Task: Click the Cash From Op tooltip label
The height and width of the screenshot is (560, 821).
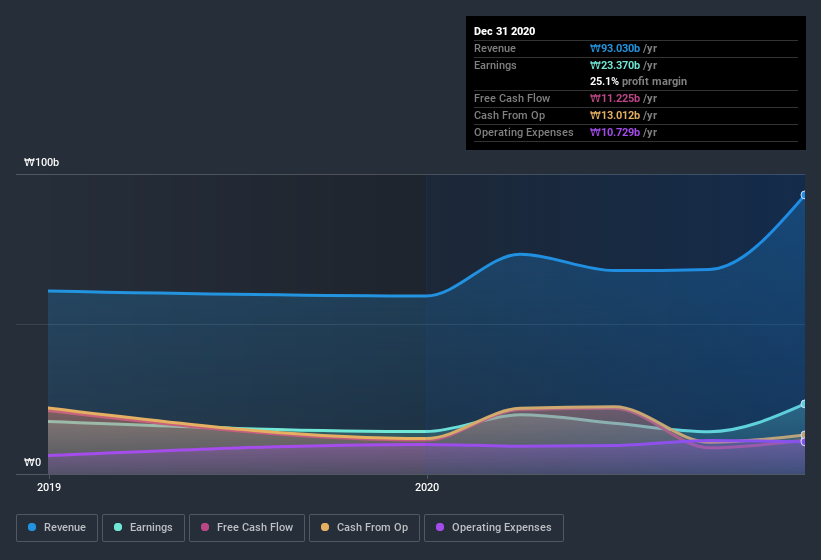Action: point(509,115)
